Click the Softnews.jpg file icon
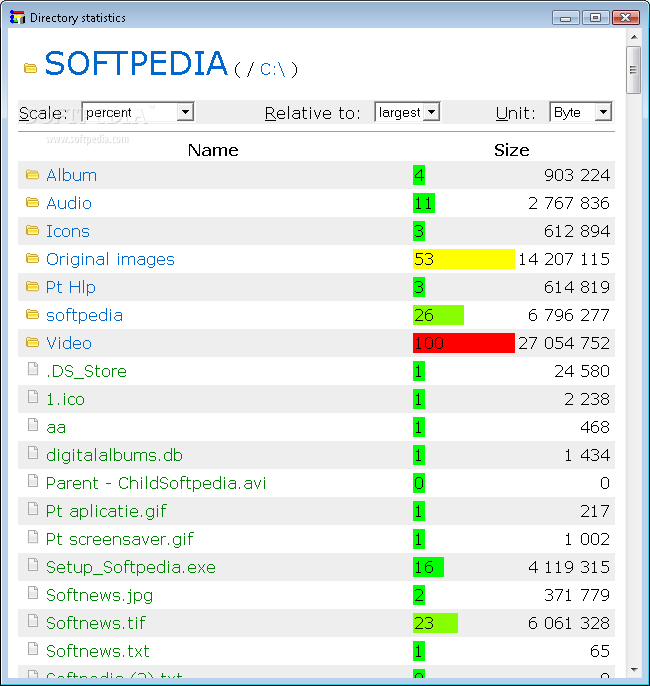Viewport: 650px width, 686px height. 33,593
